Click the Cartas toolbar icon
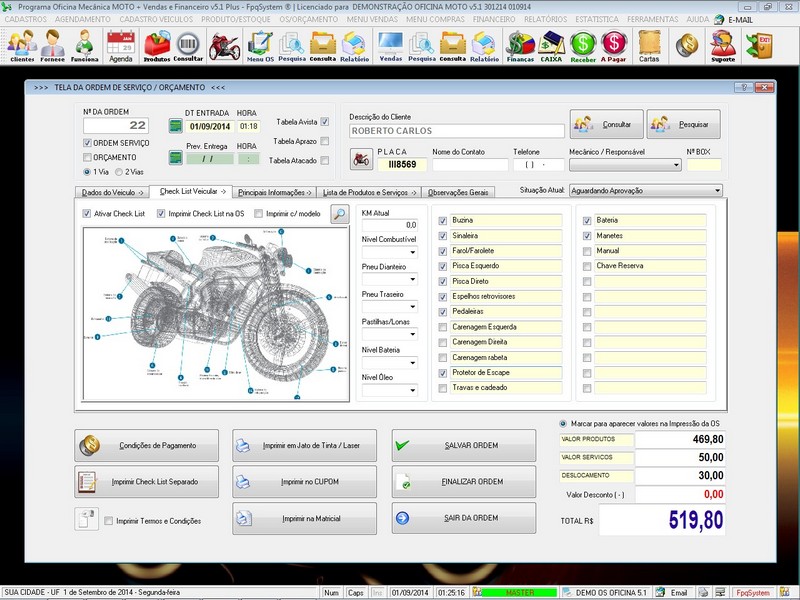The image size is (800, 600). pyautogui.click(x=649, y=45)
